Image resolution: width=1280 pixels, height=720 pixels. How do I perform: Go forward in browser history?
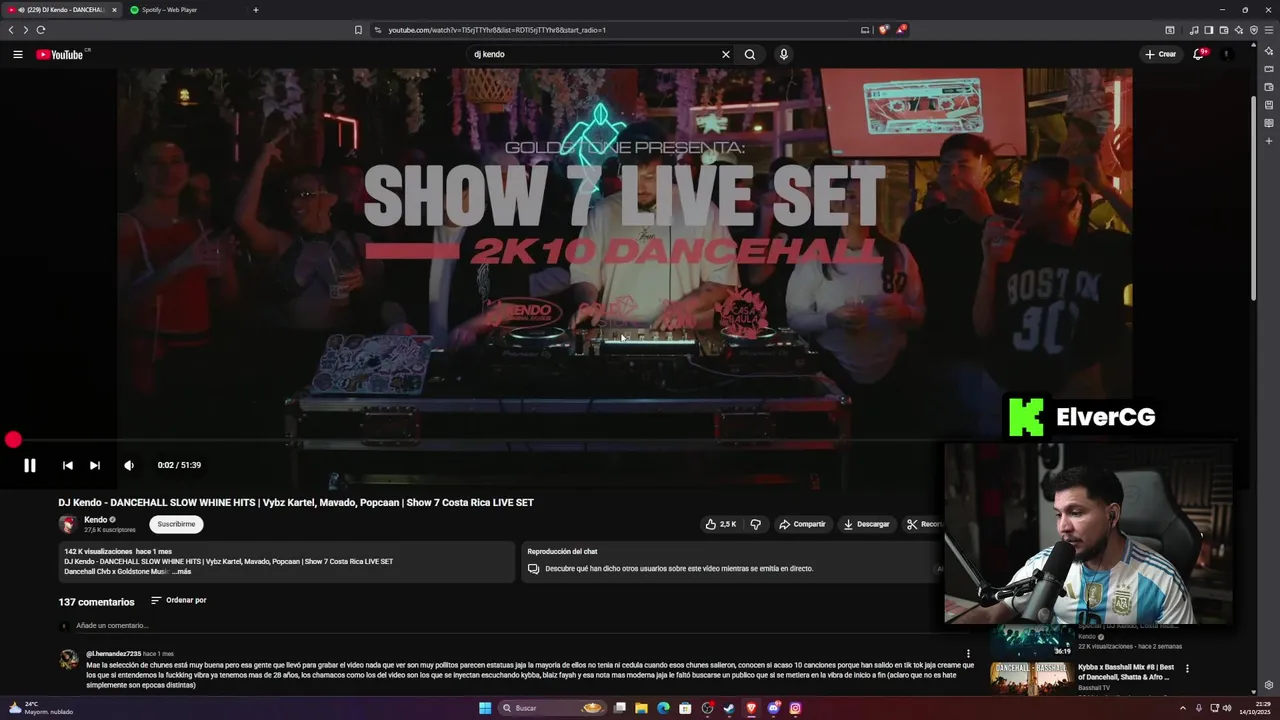point(26,30)
